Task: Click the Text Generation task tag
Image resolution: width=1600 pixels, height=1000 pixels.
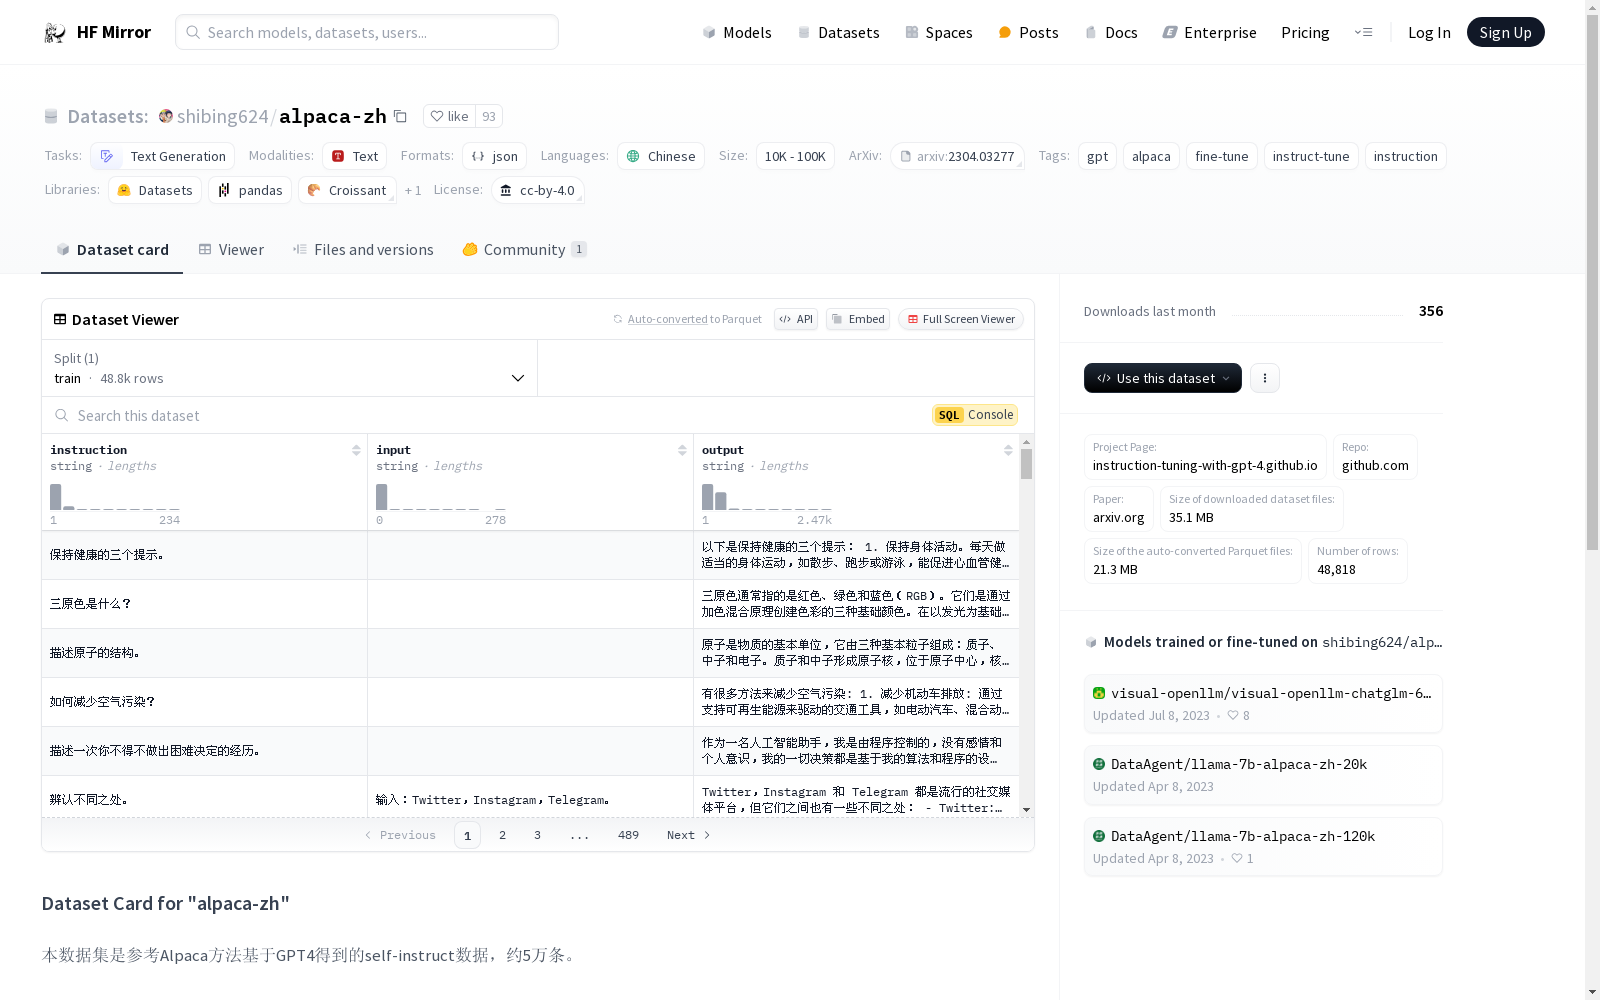Action: (x=163, y=156)
